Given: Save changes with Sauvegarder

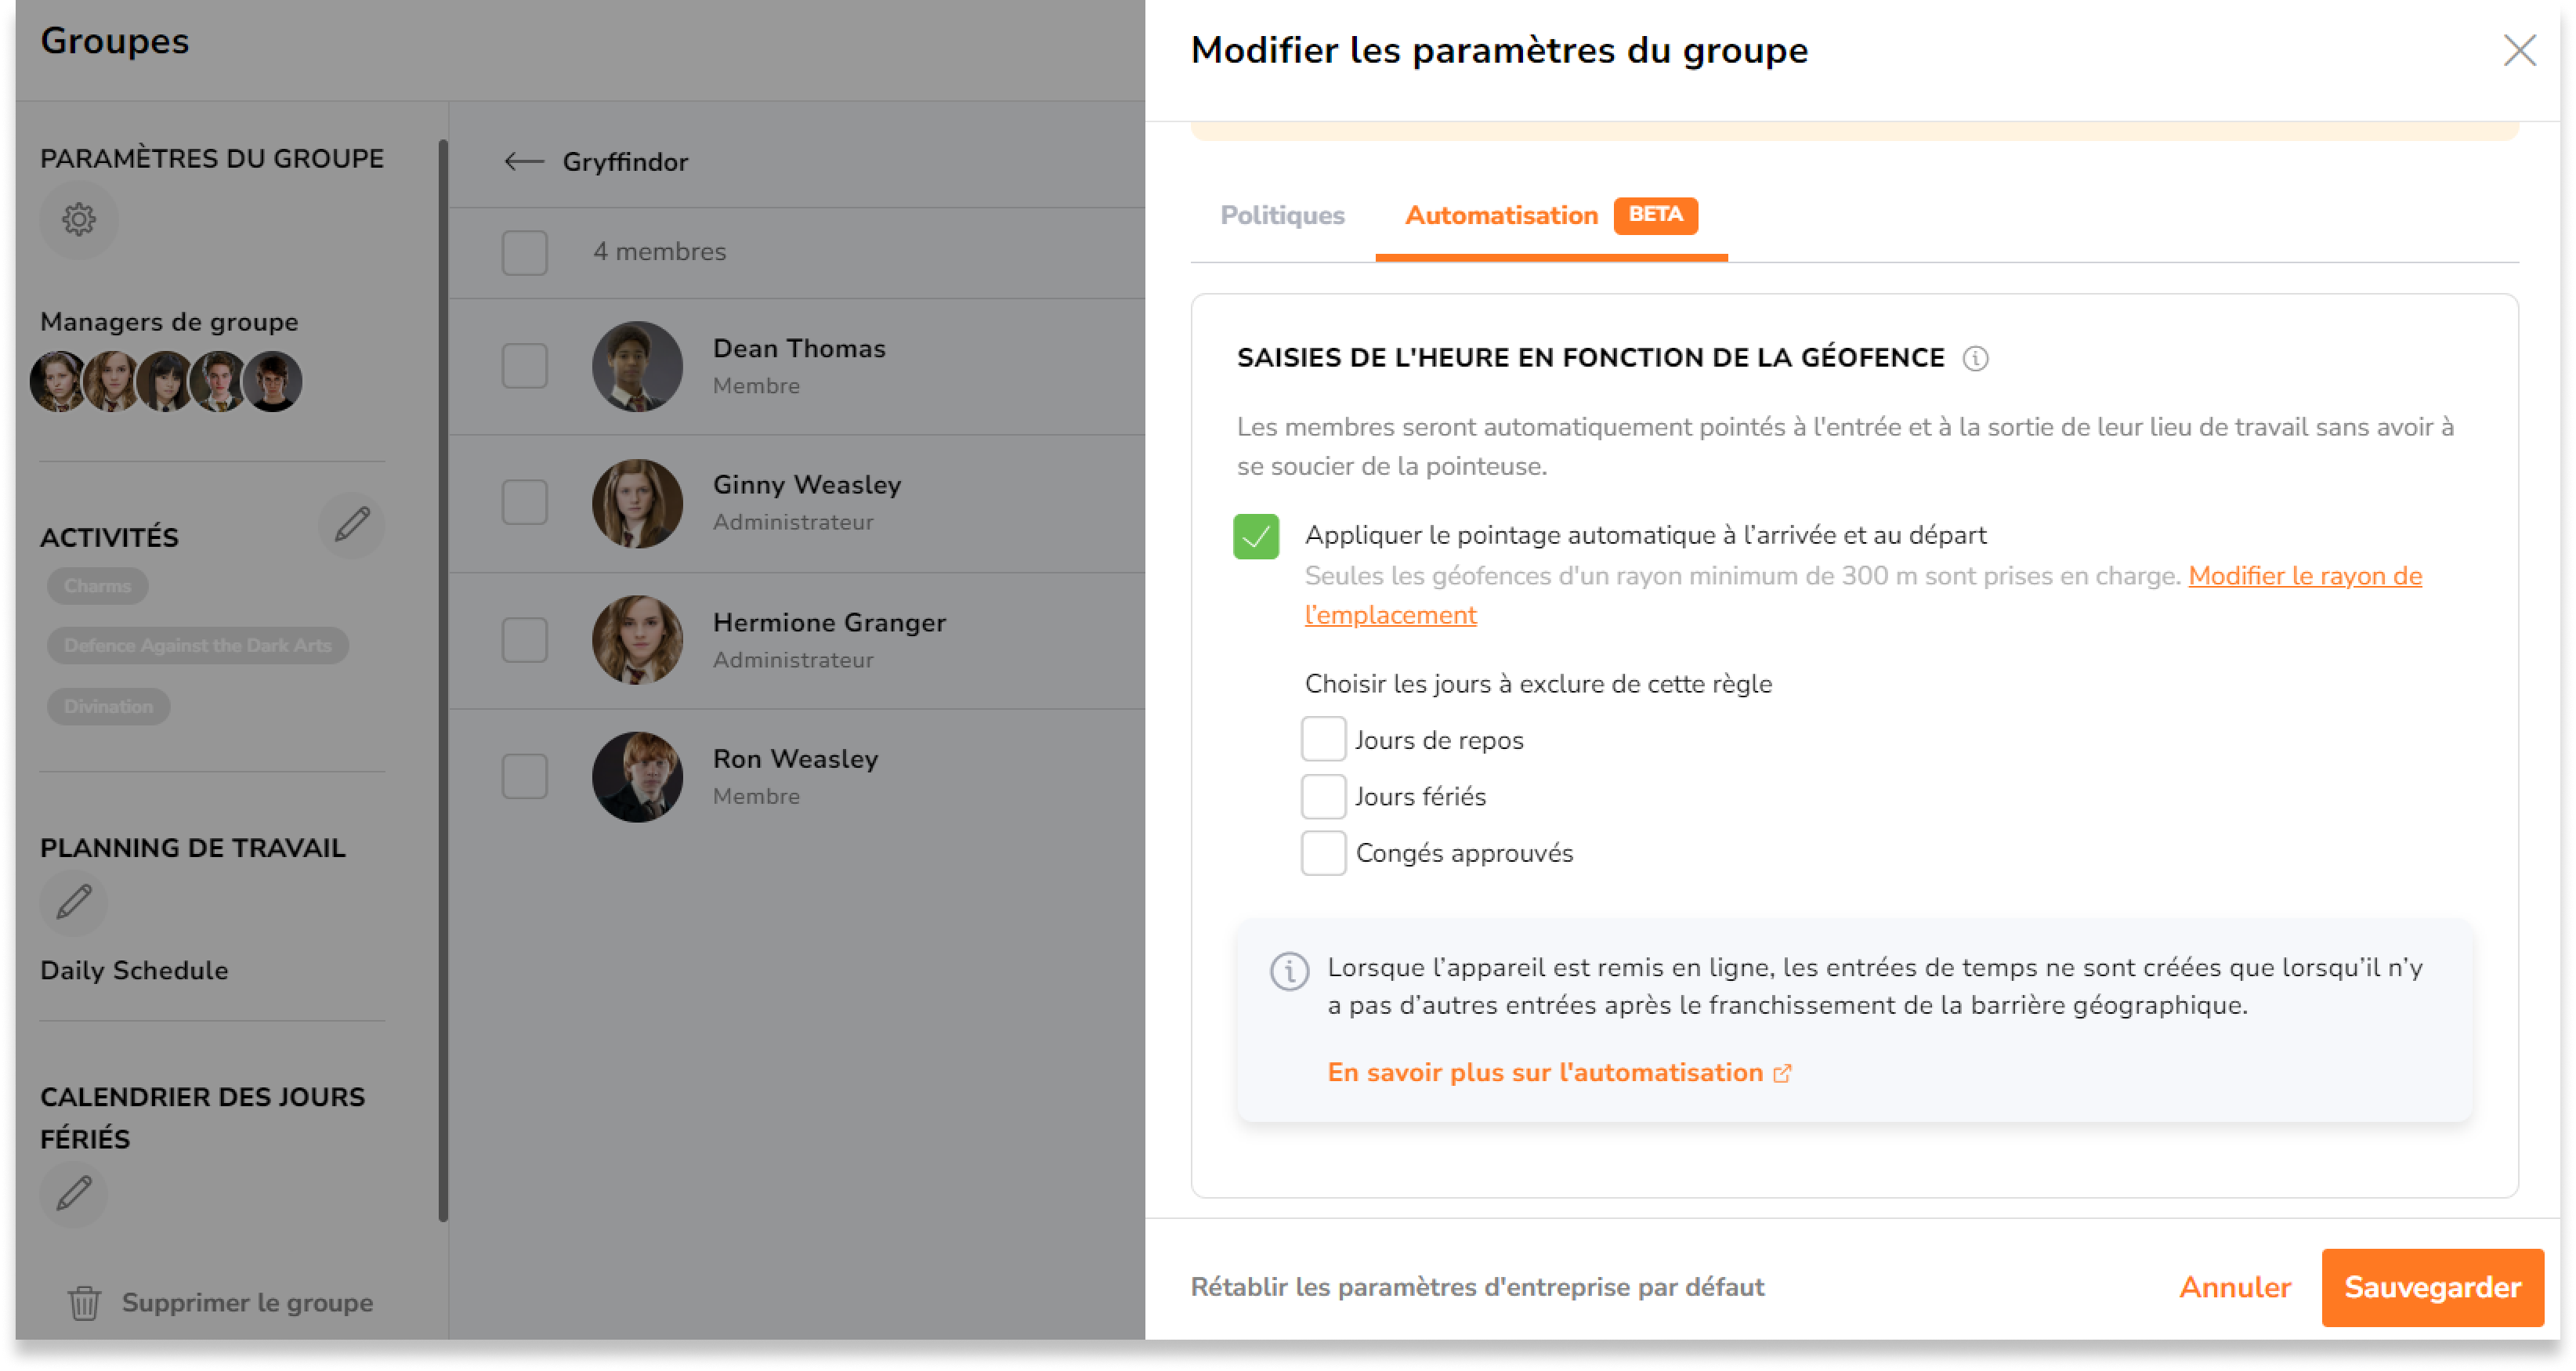Looking at the screenshot, I should point(2432,1287).
